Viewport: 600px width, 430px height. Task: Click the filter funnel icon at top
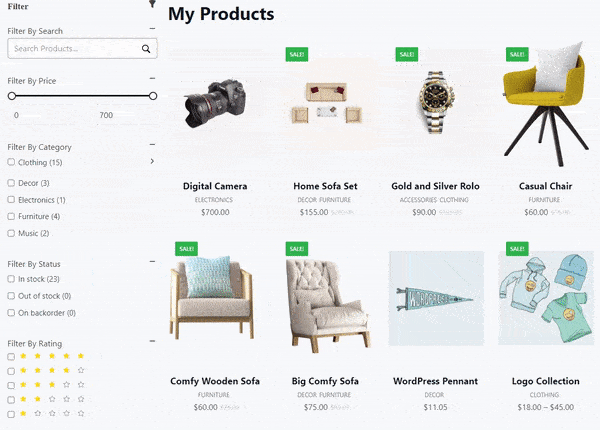pyautogui.click(x=152, y=3)
